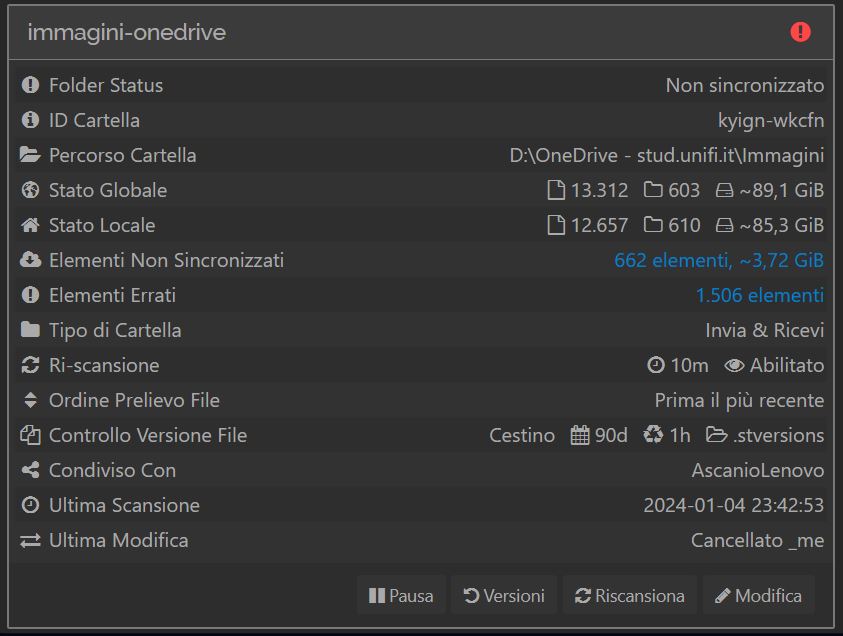
Task: Click the Modifica edit button
Action: pos(759,595)
